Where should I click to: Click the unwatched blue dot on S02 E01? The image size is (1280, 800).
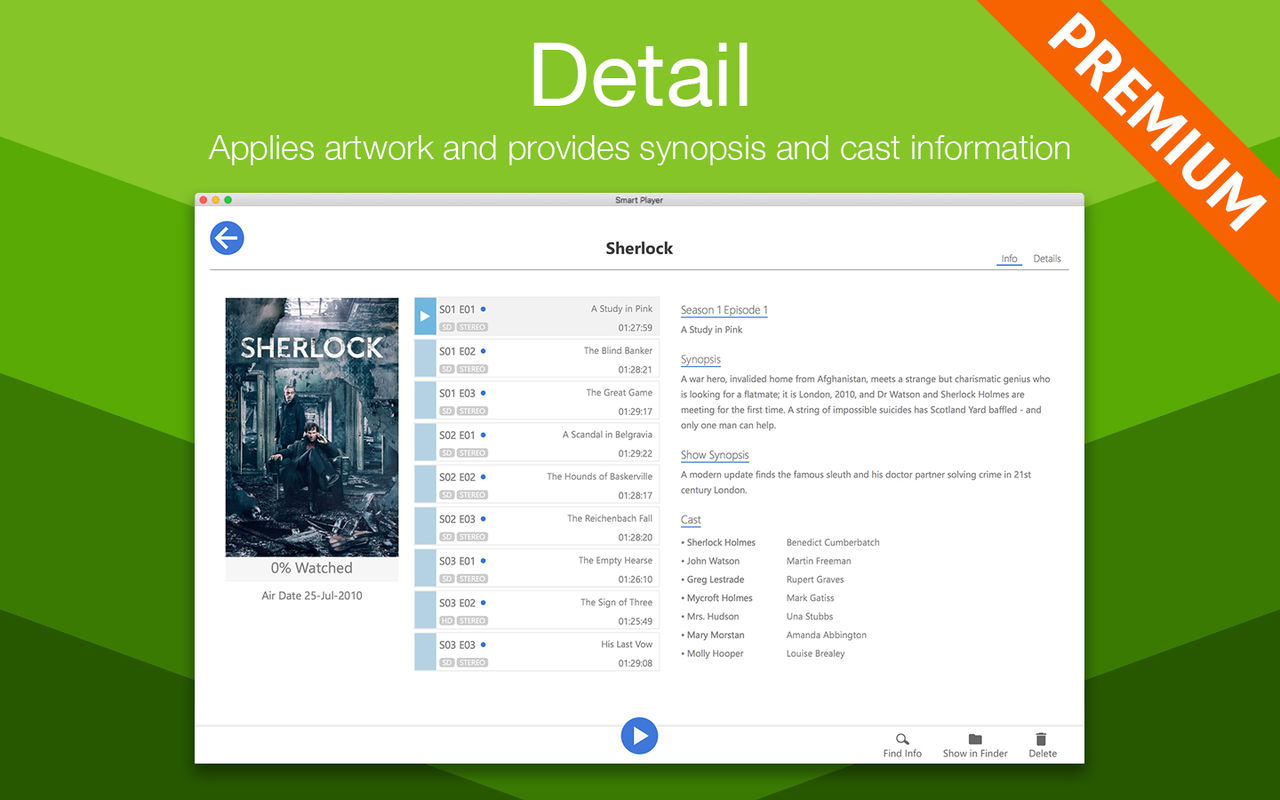483,435
